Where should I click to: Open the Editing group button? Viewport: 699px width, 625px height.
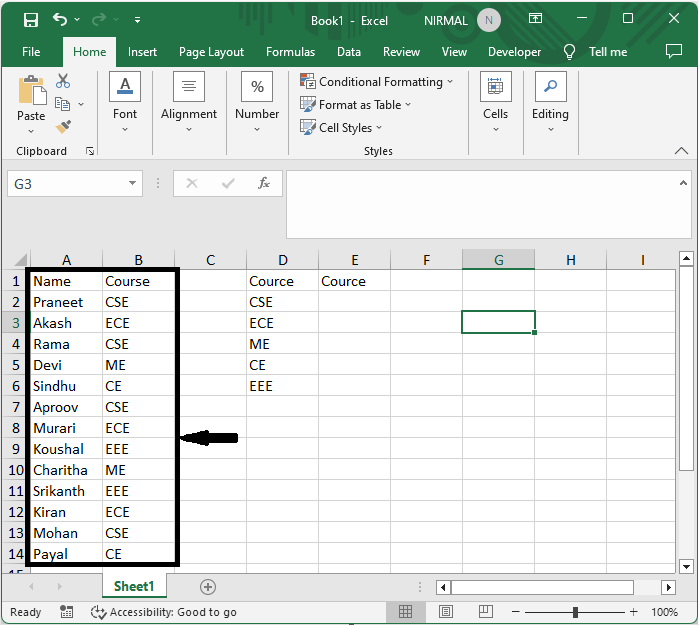[550, 102]
